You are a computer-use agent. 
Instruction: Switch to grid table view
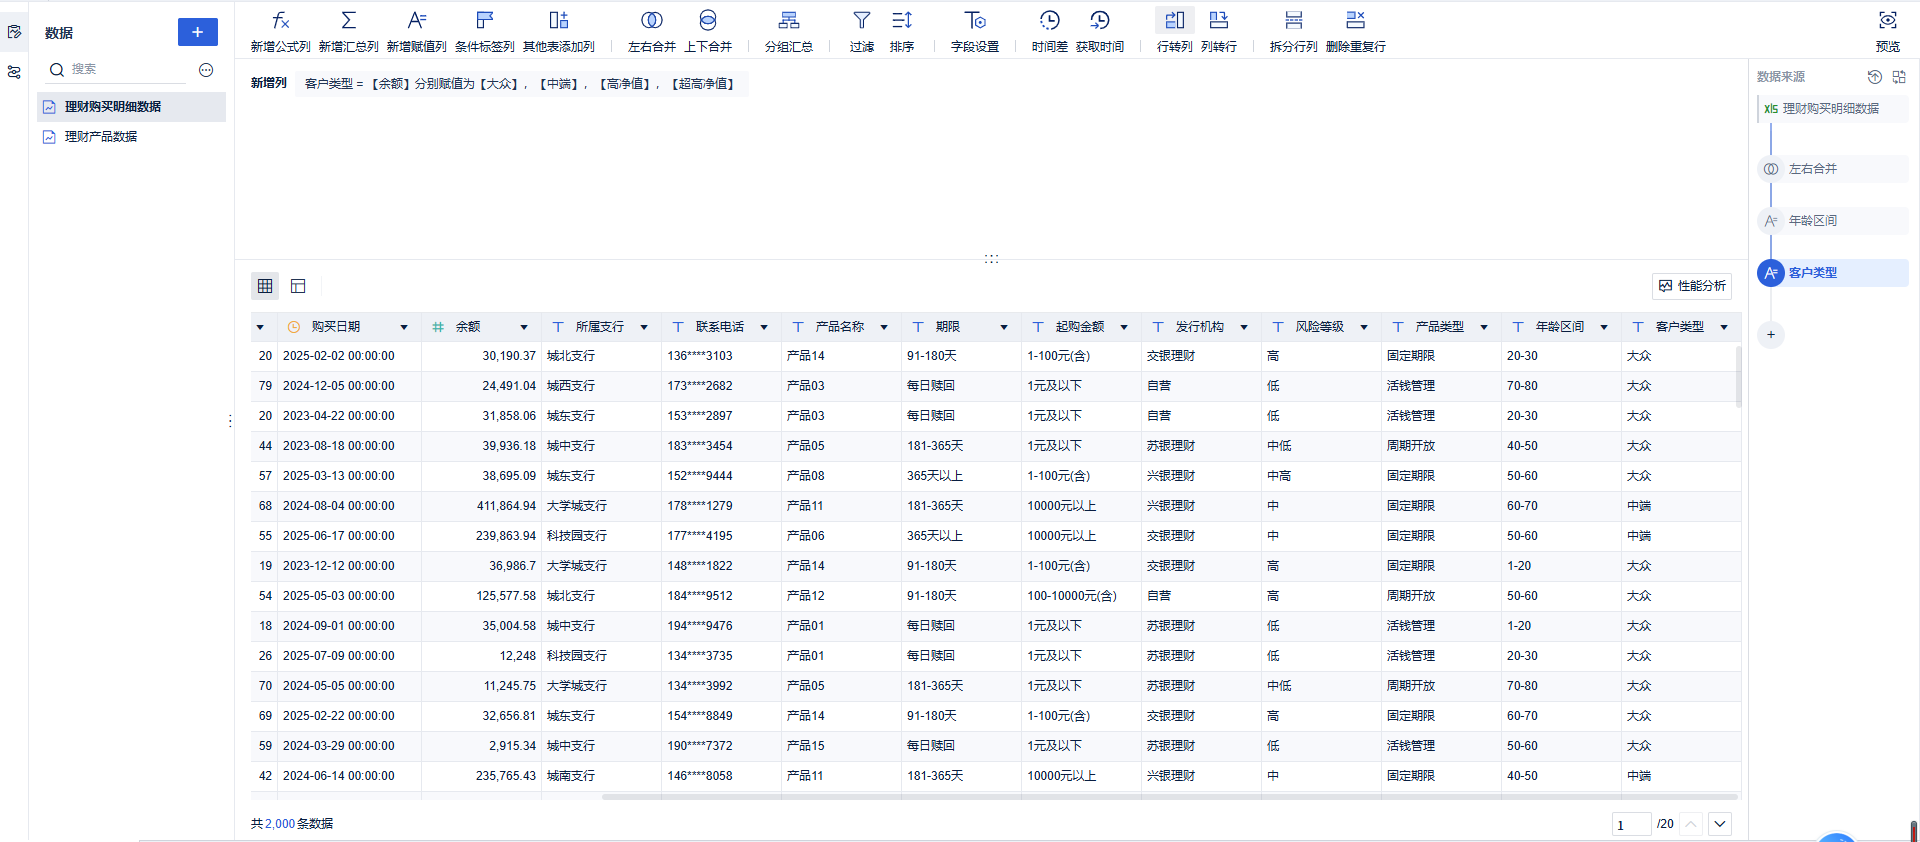pos(265,286)
